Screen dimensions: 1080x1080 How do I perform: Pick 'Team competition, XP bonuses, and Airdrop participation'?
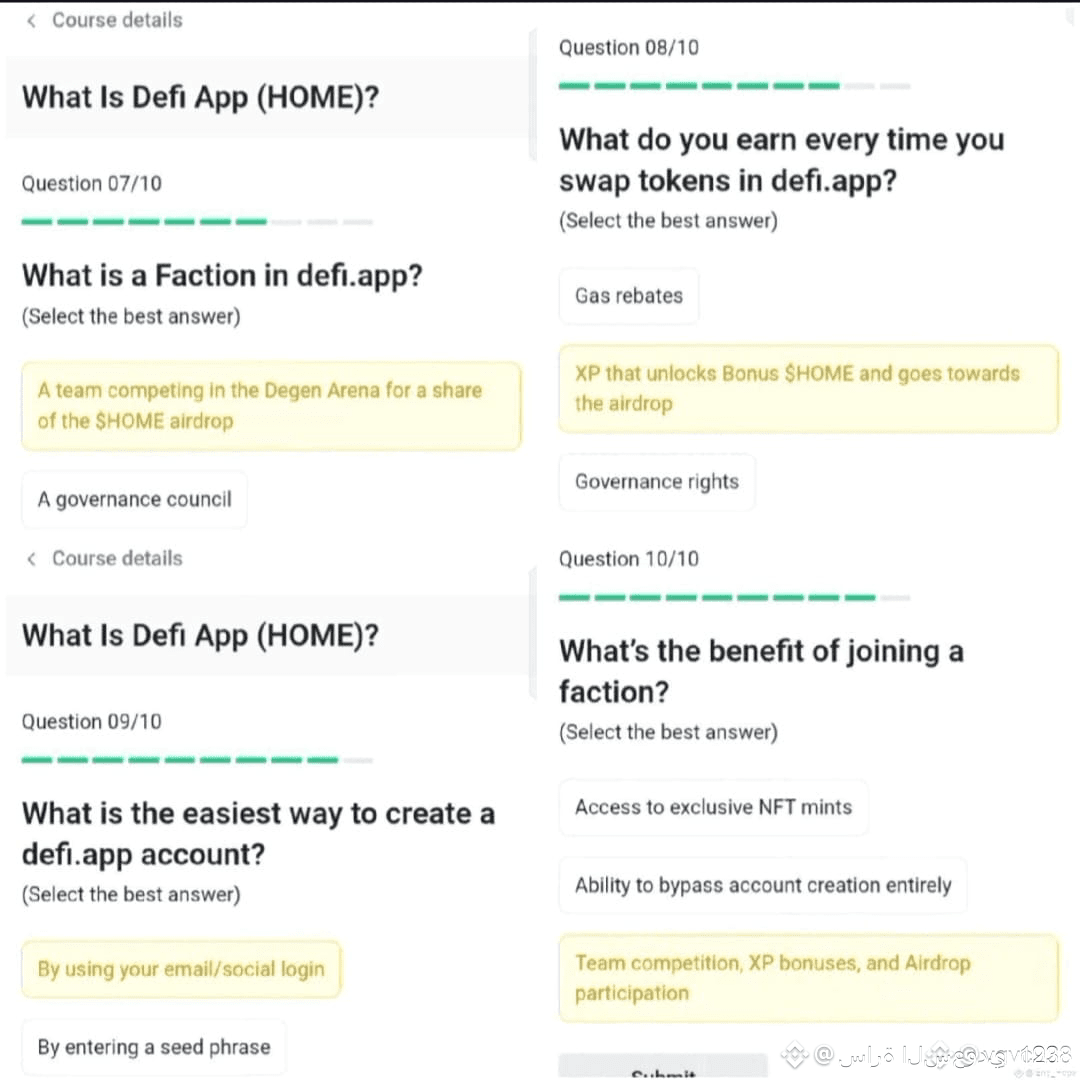click(809, 978)
